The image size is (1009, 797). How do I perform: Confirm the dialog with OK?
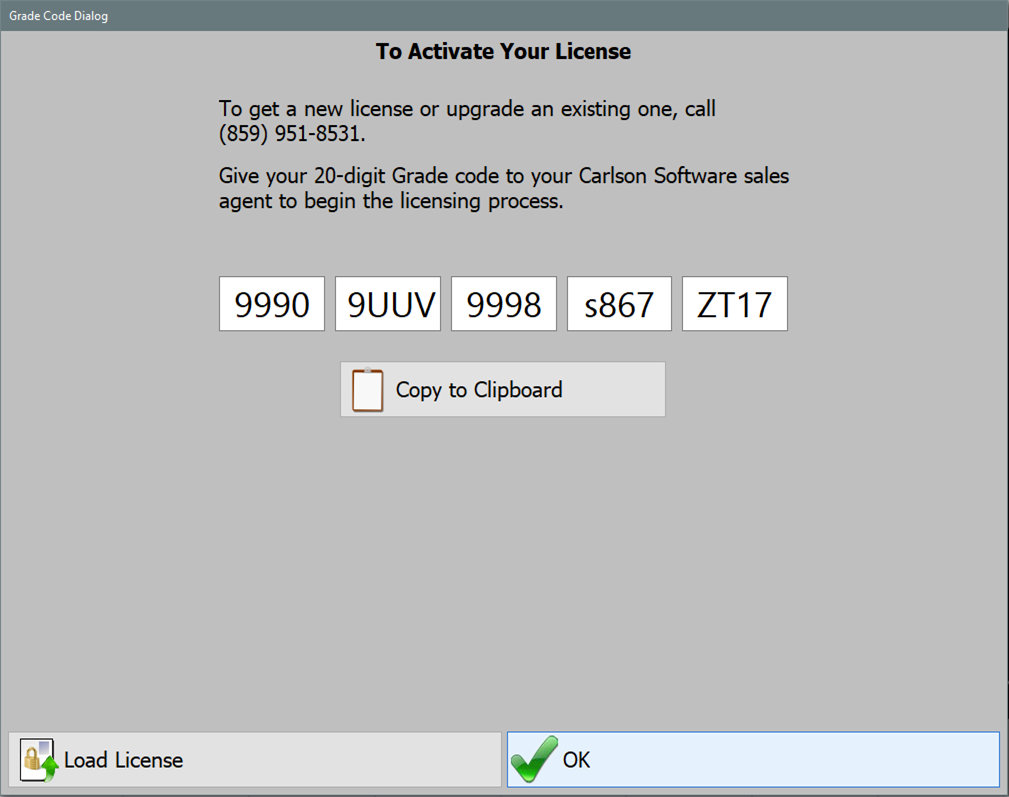tap(753, 759)
